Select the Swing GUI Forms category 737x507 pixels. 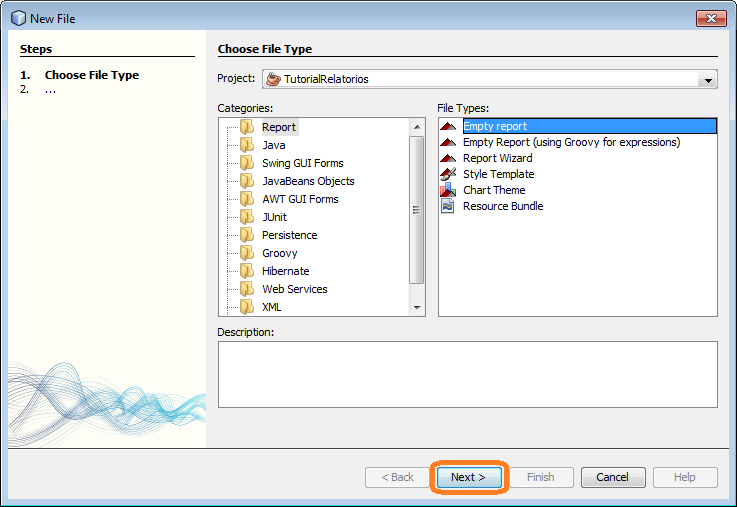coord(302,163)
